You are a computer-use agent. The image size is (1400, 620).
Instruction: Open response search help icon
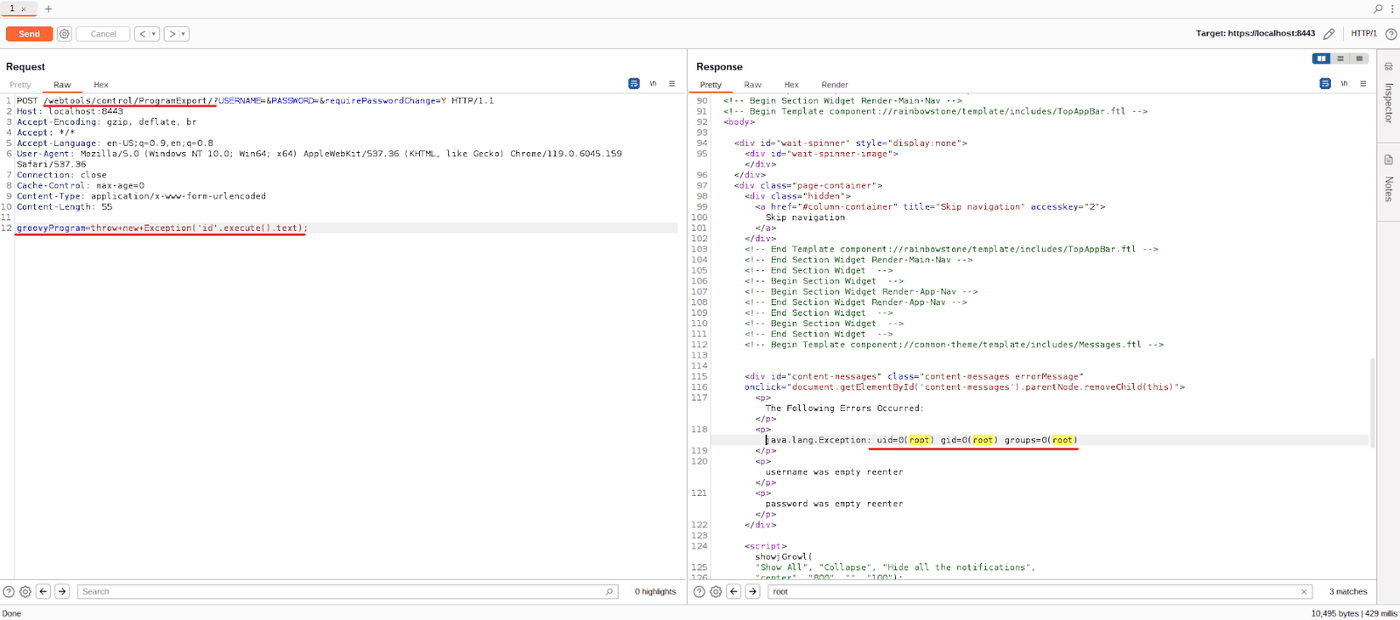click(x=700, y=592)
